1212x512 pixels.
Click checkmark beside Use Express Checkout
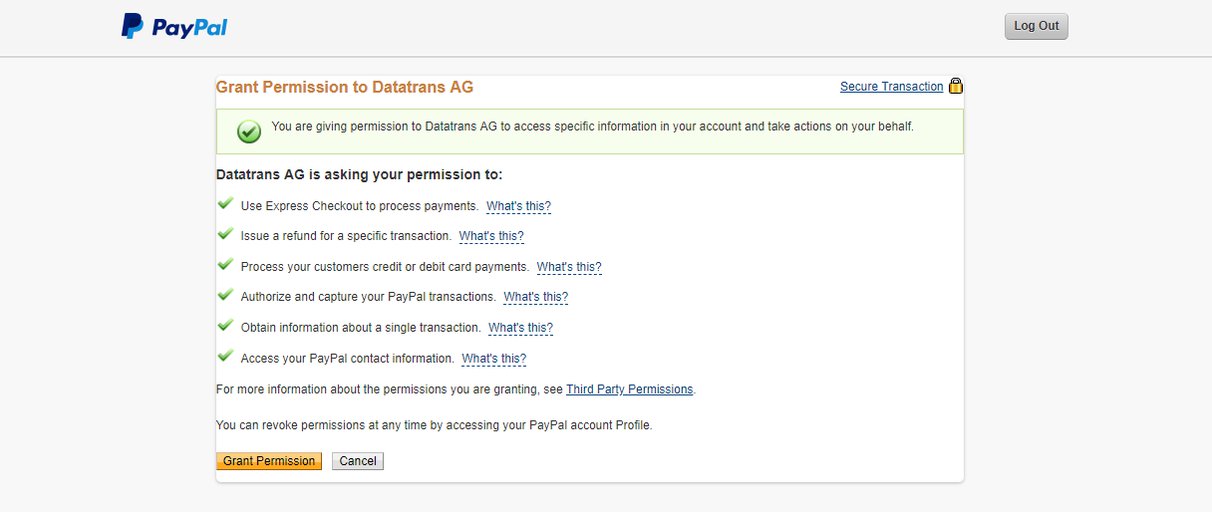click(x=225, y=204)
